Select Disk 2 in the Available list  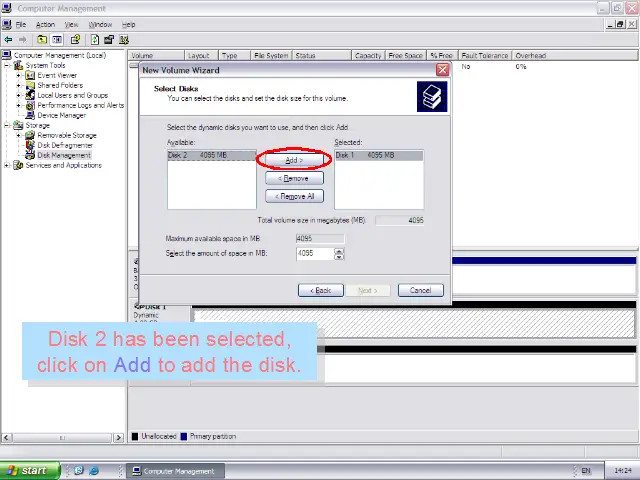pyautogui.click(x=198, y=156)
